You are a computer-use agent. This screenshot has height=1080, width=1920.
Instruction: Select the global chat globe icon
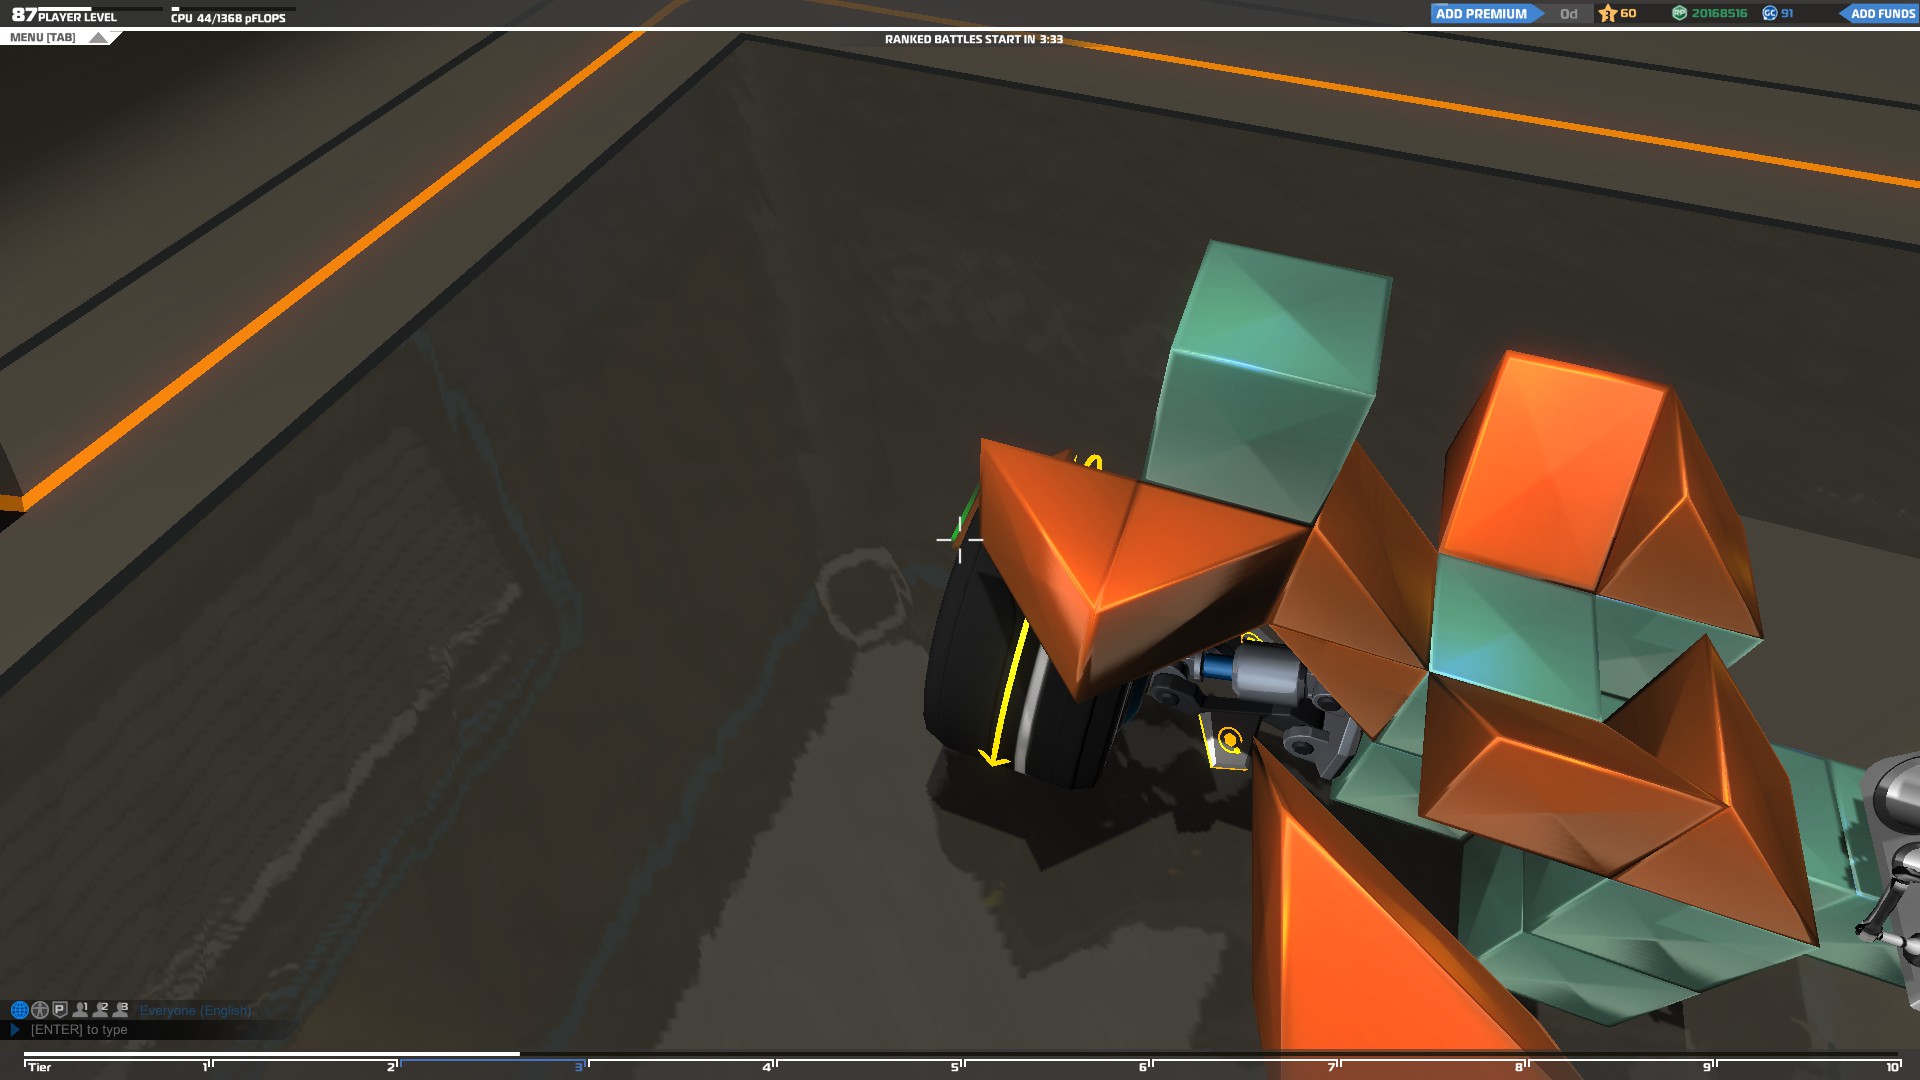[x=19, y=1010]
